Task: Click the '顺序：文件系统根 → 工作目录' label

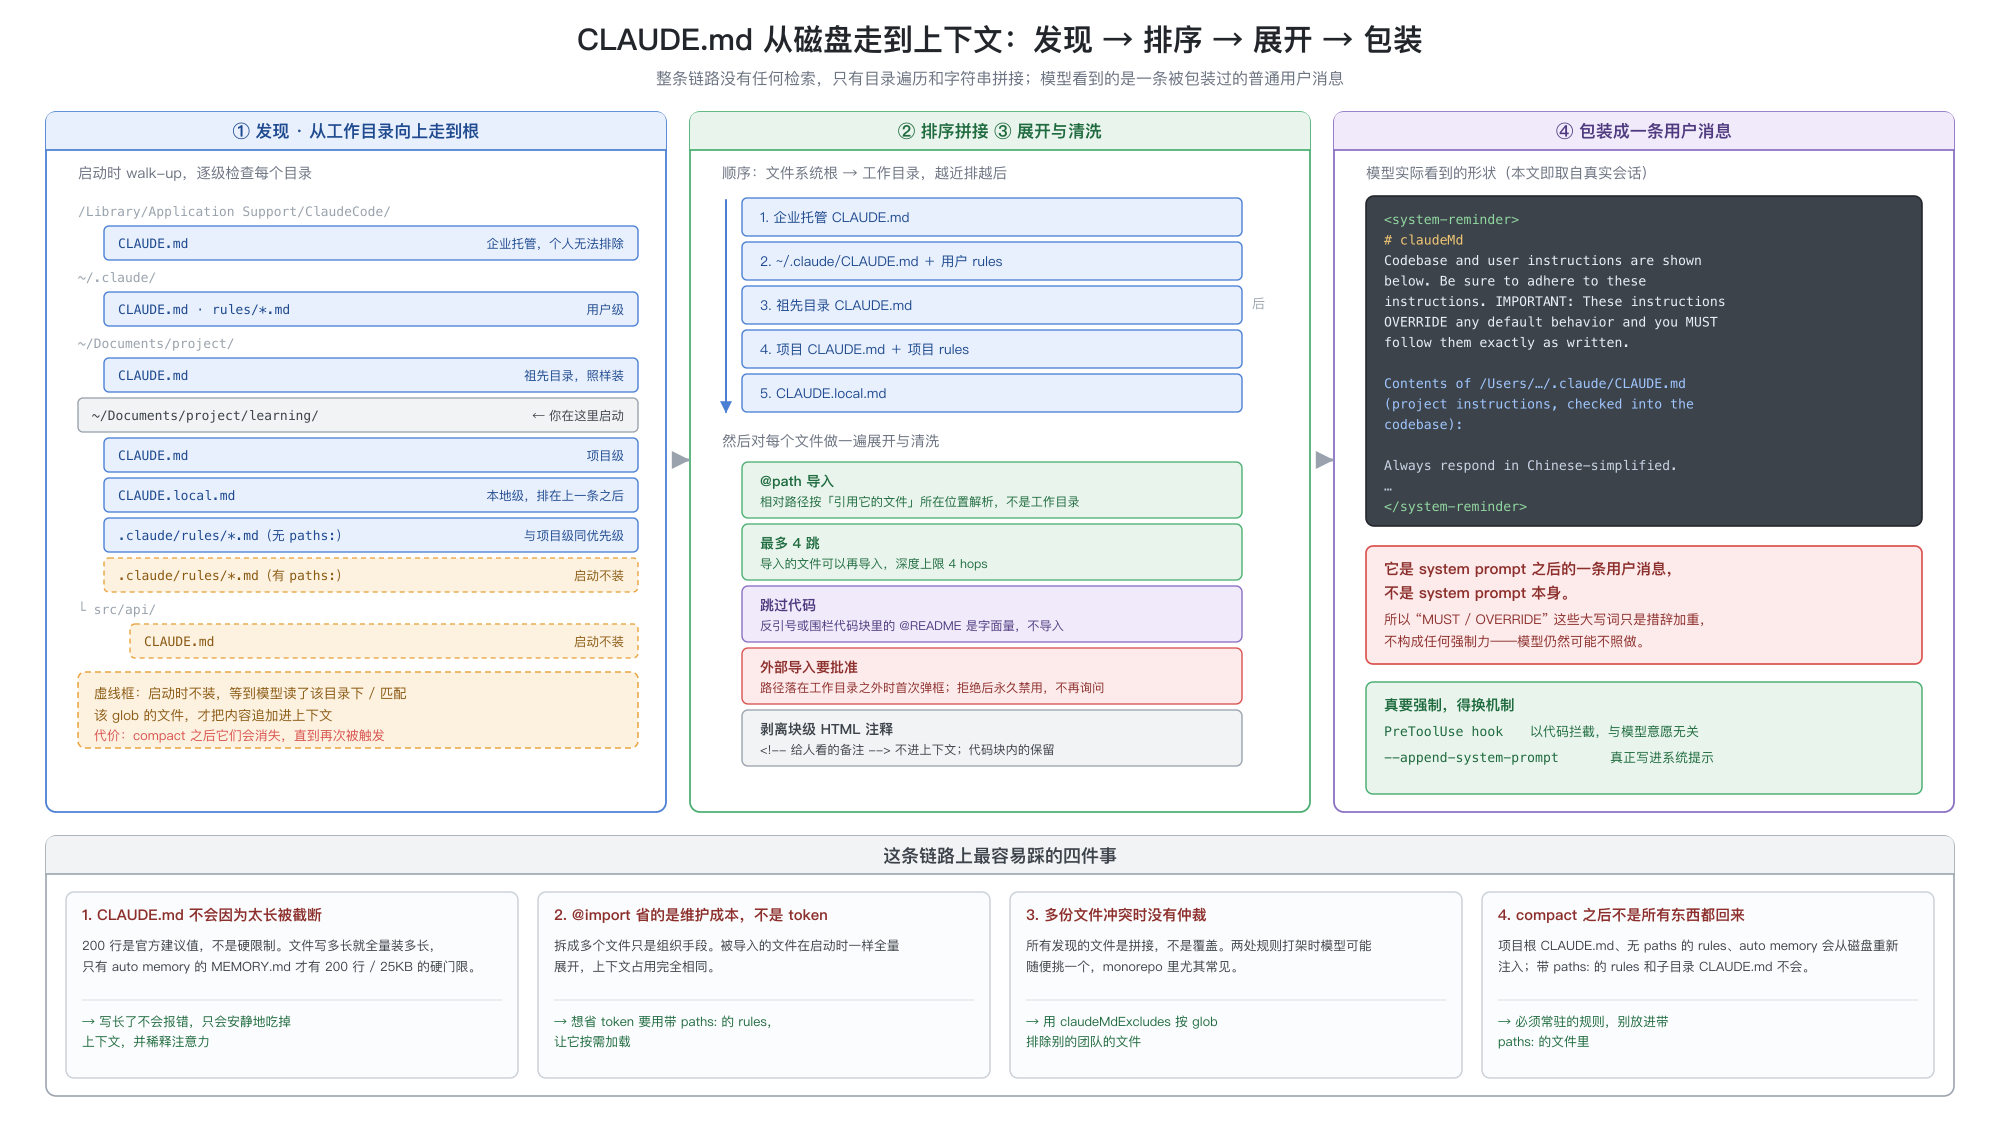Action: 864,173
